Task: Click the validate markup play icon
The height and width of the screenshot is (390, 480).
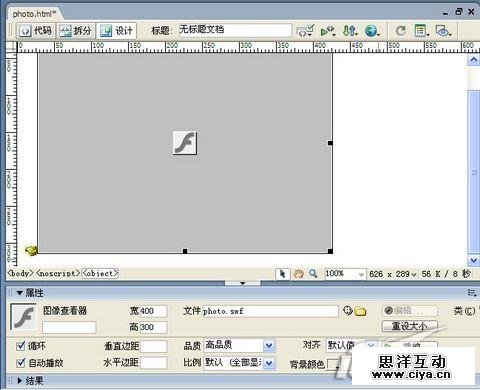Action: pyautogui.click(x=327, y=31)
